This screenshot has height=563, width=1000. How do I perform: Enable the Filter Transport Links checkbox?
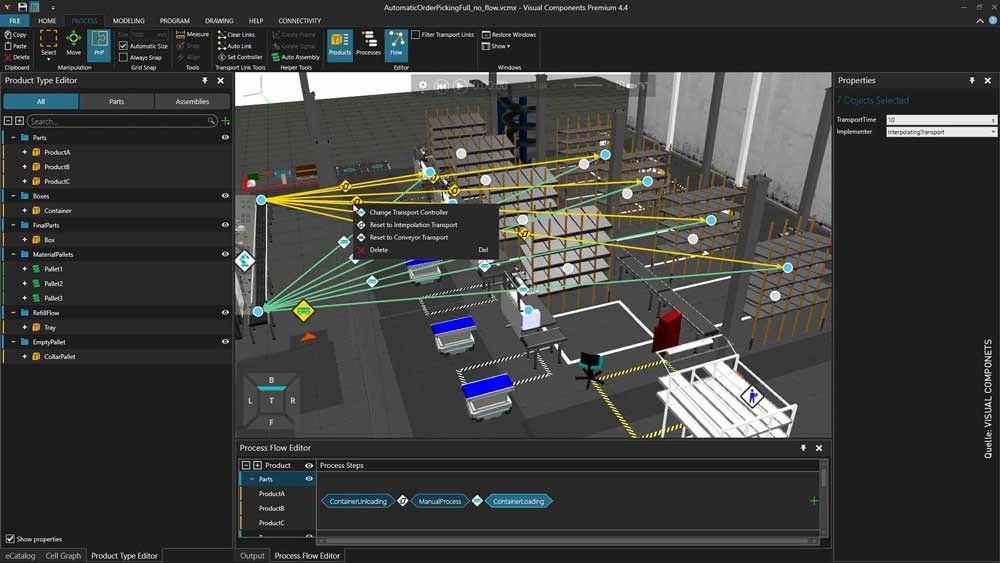[416, 35]
